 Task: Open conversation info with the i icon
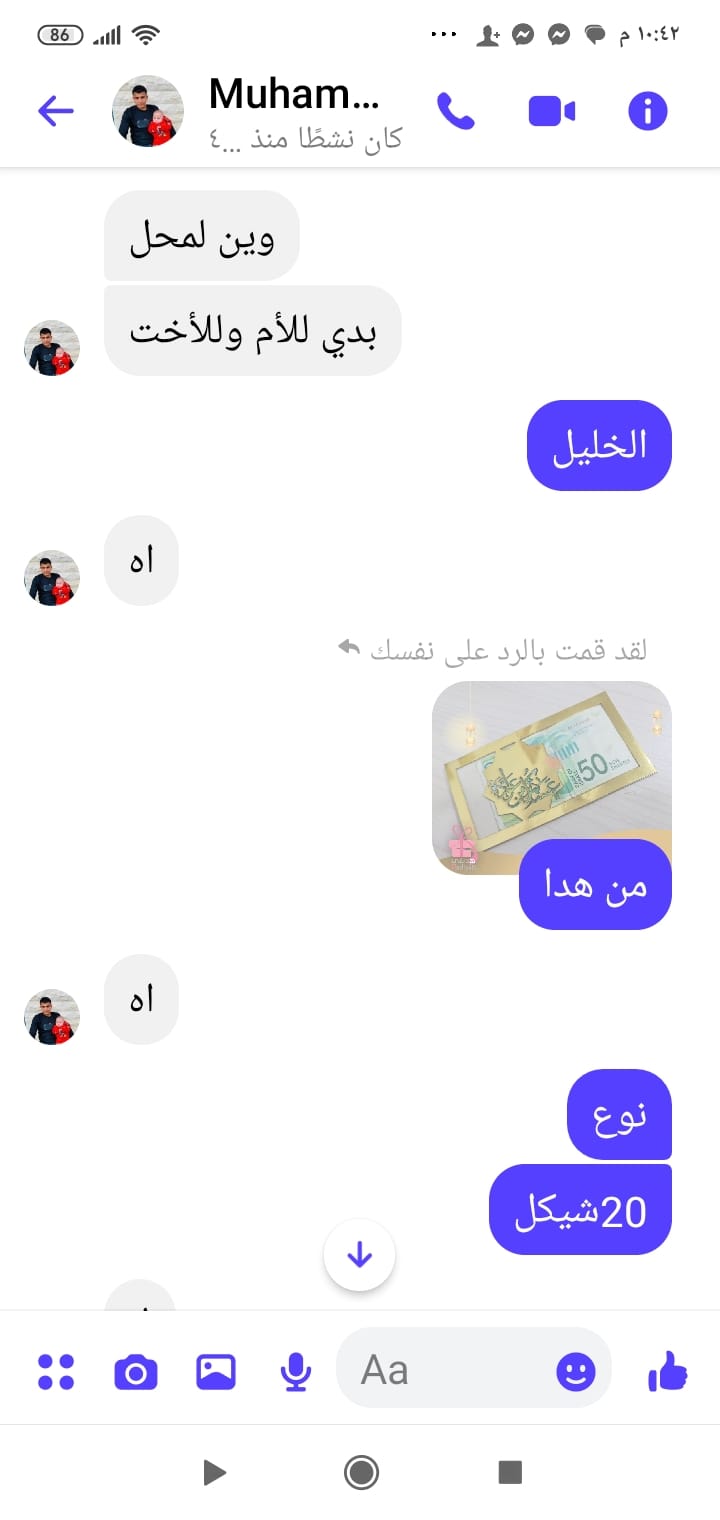(x=647, y=111)
